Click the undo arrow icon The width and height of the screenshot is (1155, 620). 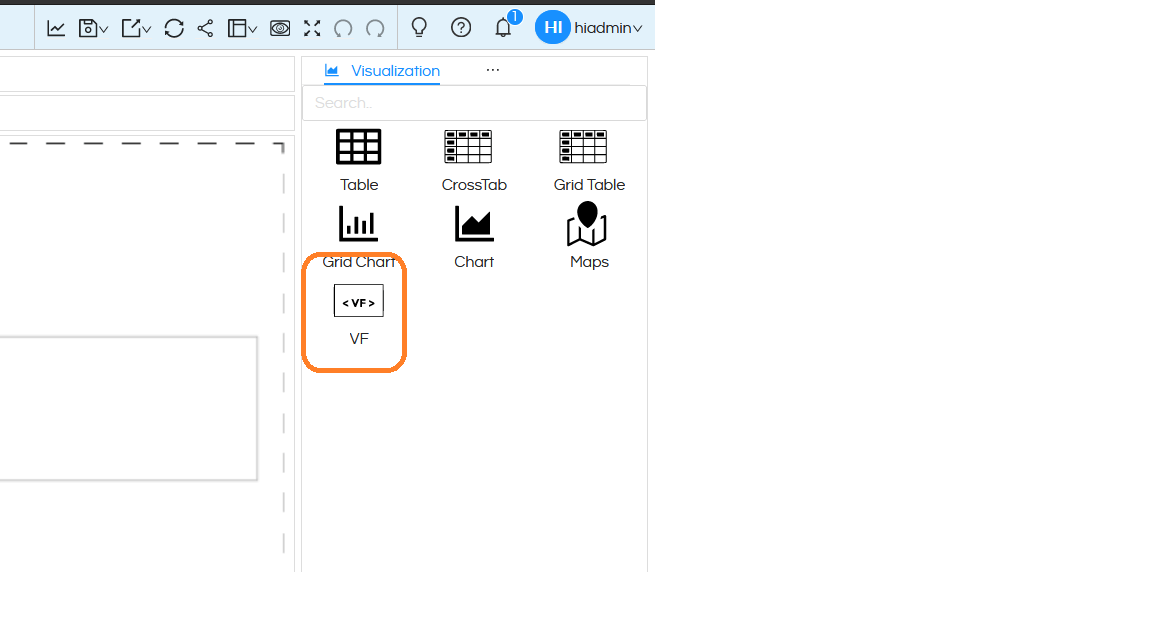point(343,28)
